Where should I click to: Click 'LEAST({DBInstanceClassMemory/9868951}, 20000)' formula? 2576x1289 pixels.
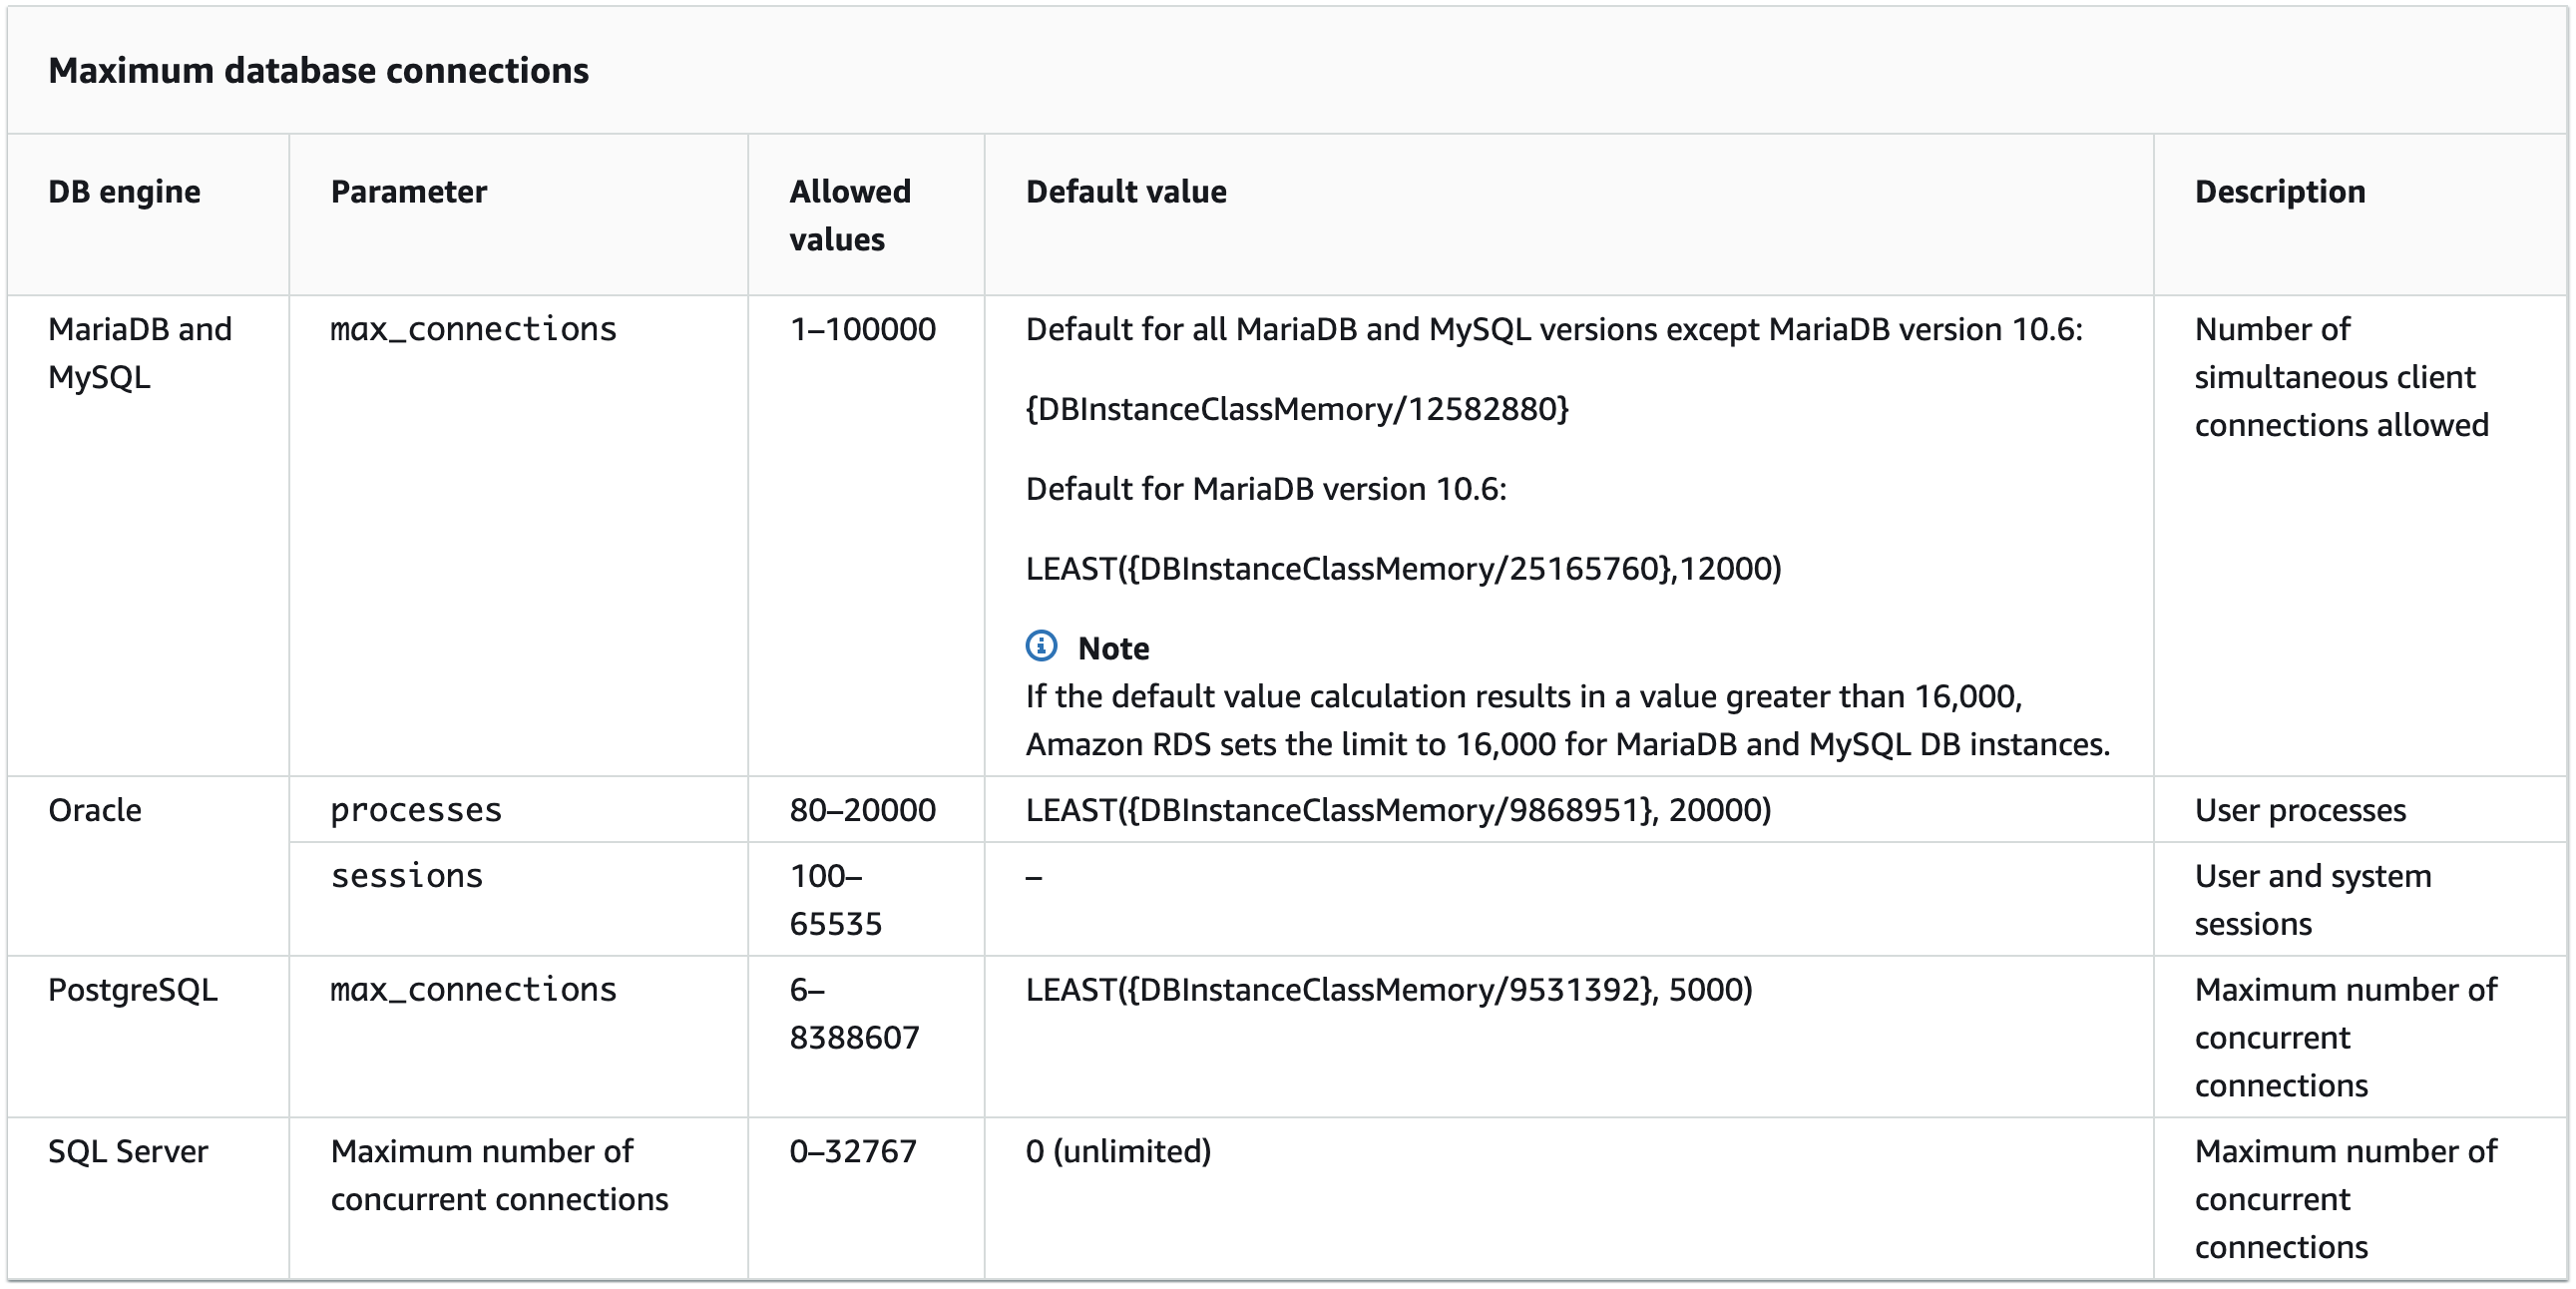pyautogui.click(x=1398, y=810)
